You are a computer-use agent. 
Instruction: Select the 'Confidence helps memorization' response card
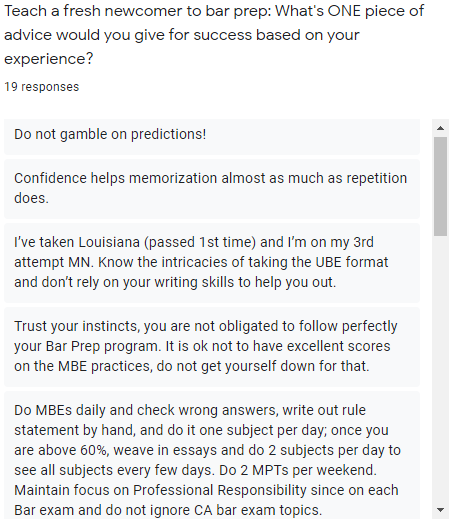tap(212, 189)
